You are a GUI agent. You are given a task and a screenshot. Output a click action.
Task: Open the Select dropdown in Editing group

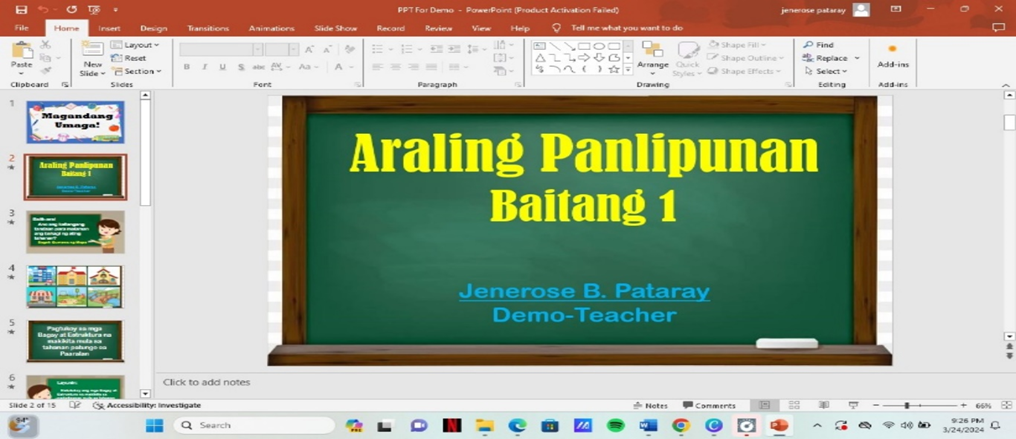tap(825, 71)
